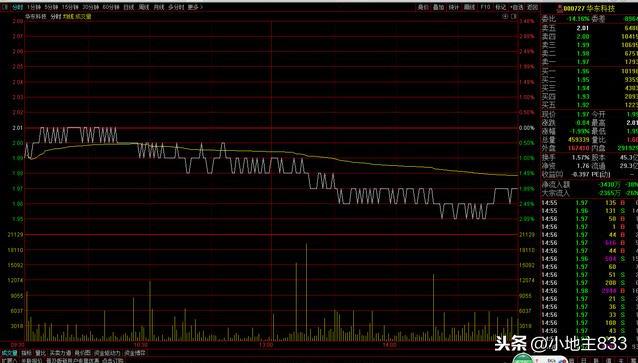The height and width of the screenshot is (363, 638).
Task: Open the F10 company info
Action: (485, 7)
